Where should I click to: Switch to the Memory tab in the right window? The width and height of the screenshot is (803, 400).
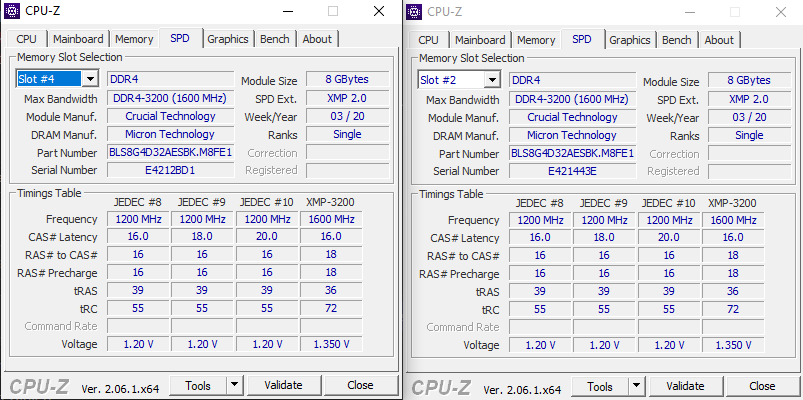tap(536, 40)
